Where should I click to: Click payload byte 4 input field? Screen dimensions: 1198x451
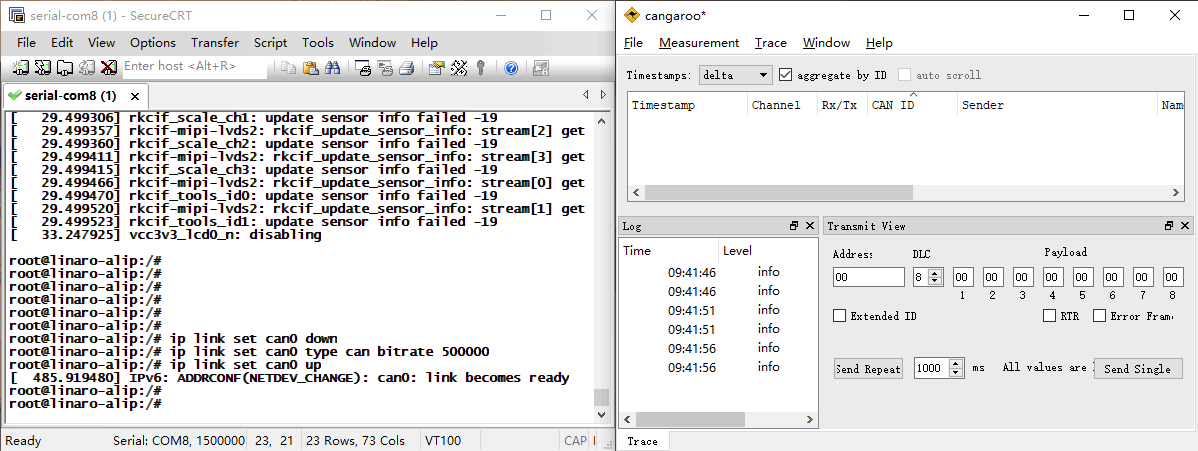click(1053, 277)
